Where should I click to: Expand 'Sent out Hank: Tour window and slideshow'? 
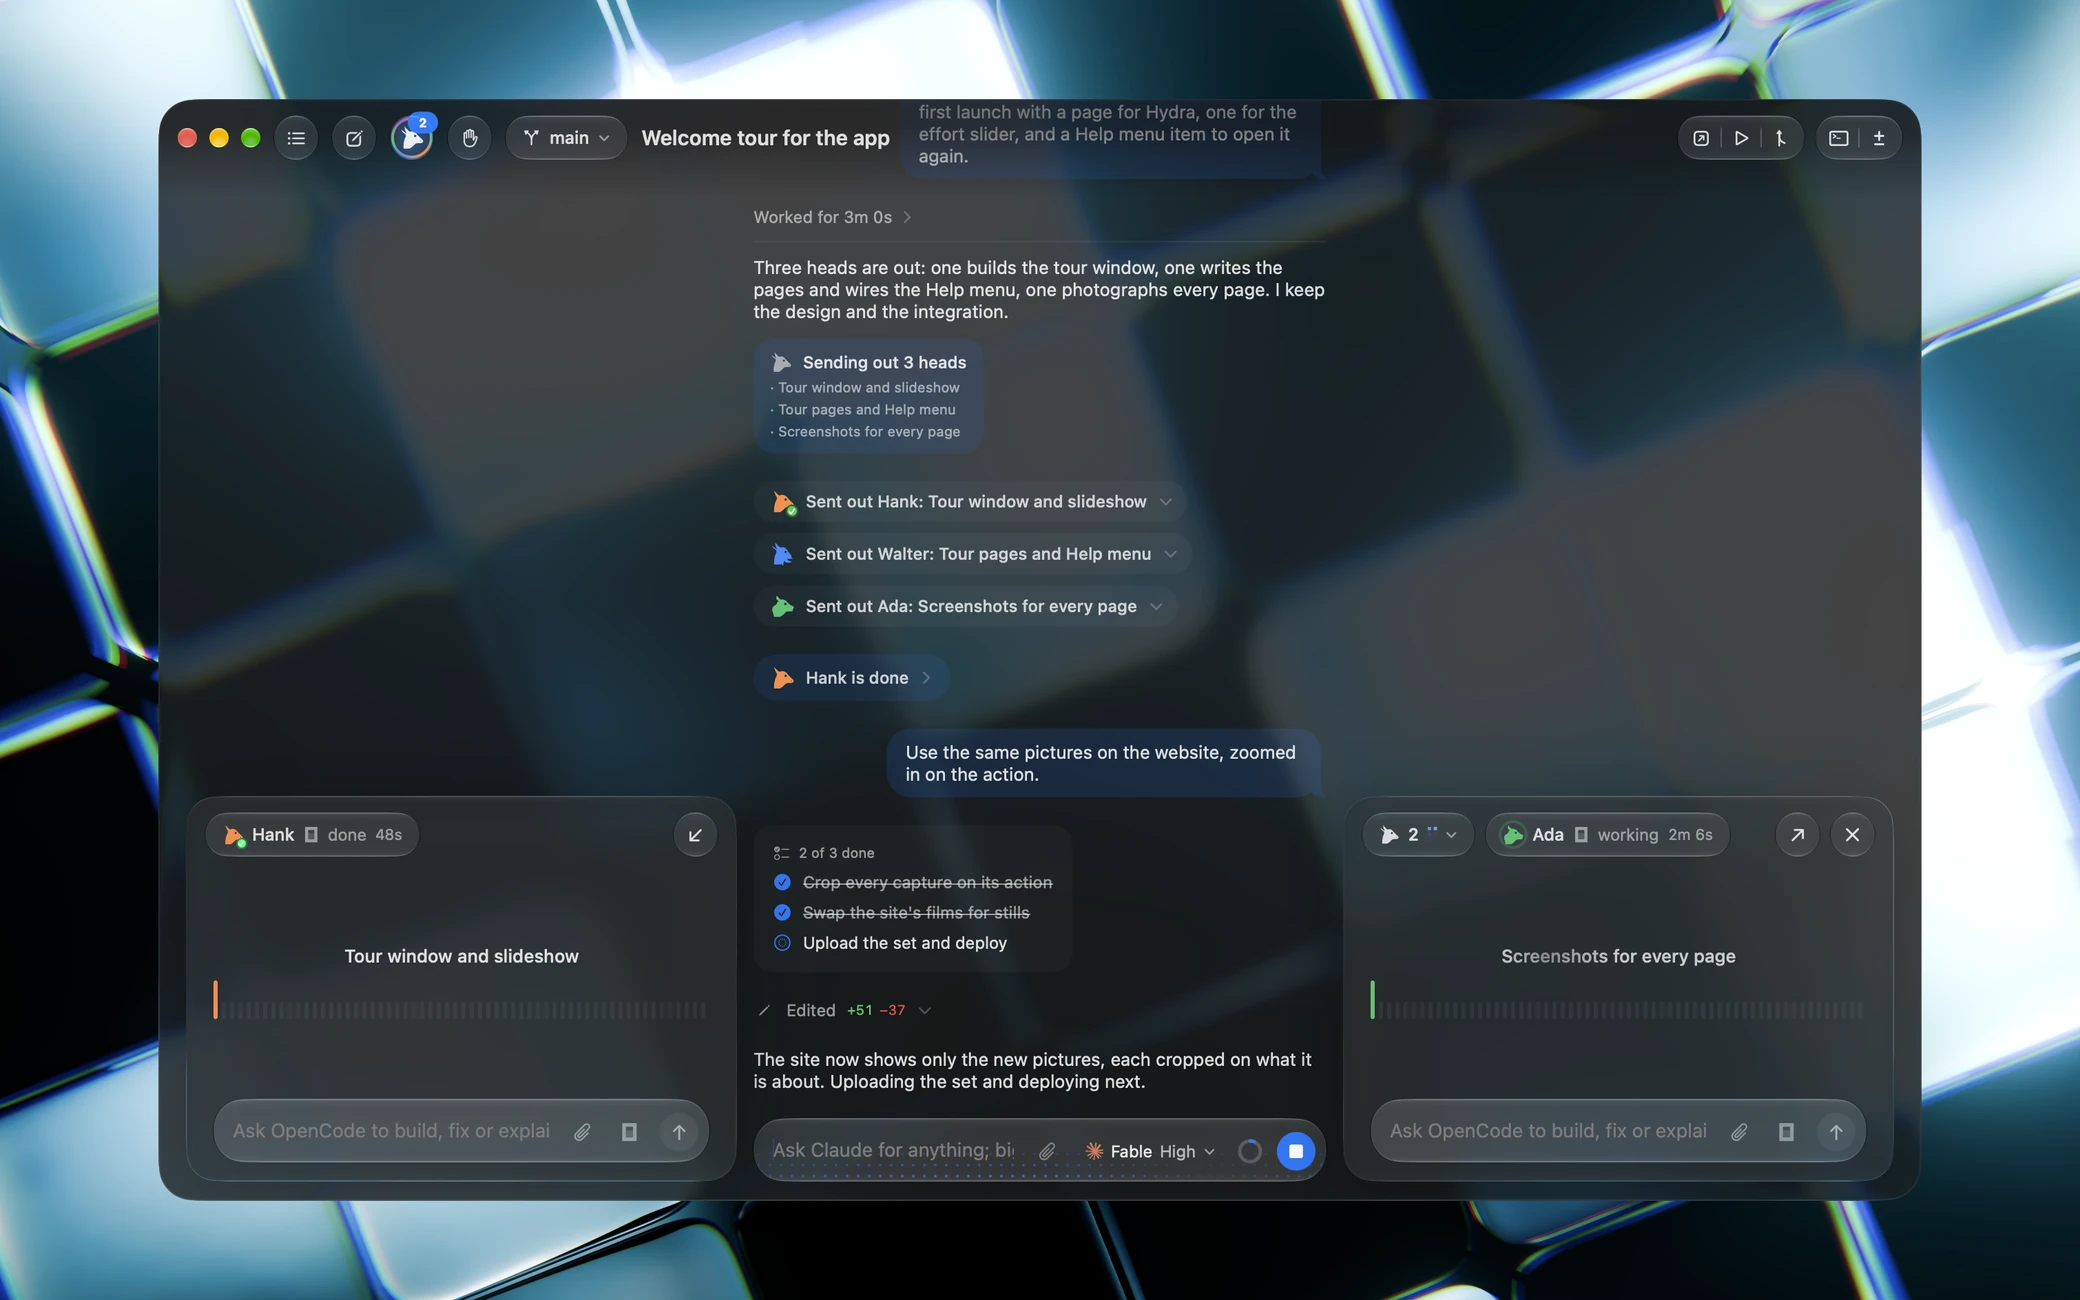point(969,502)
